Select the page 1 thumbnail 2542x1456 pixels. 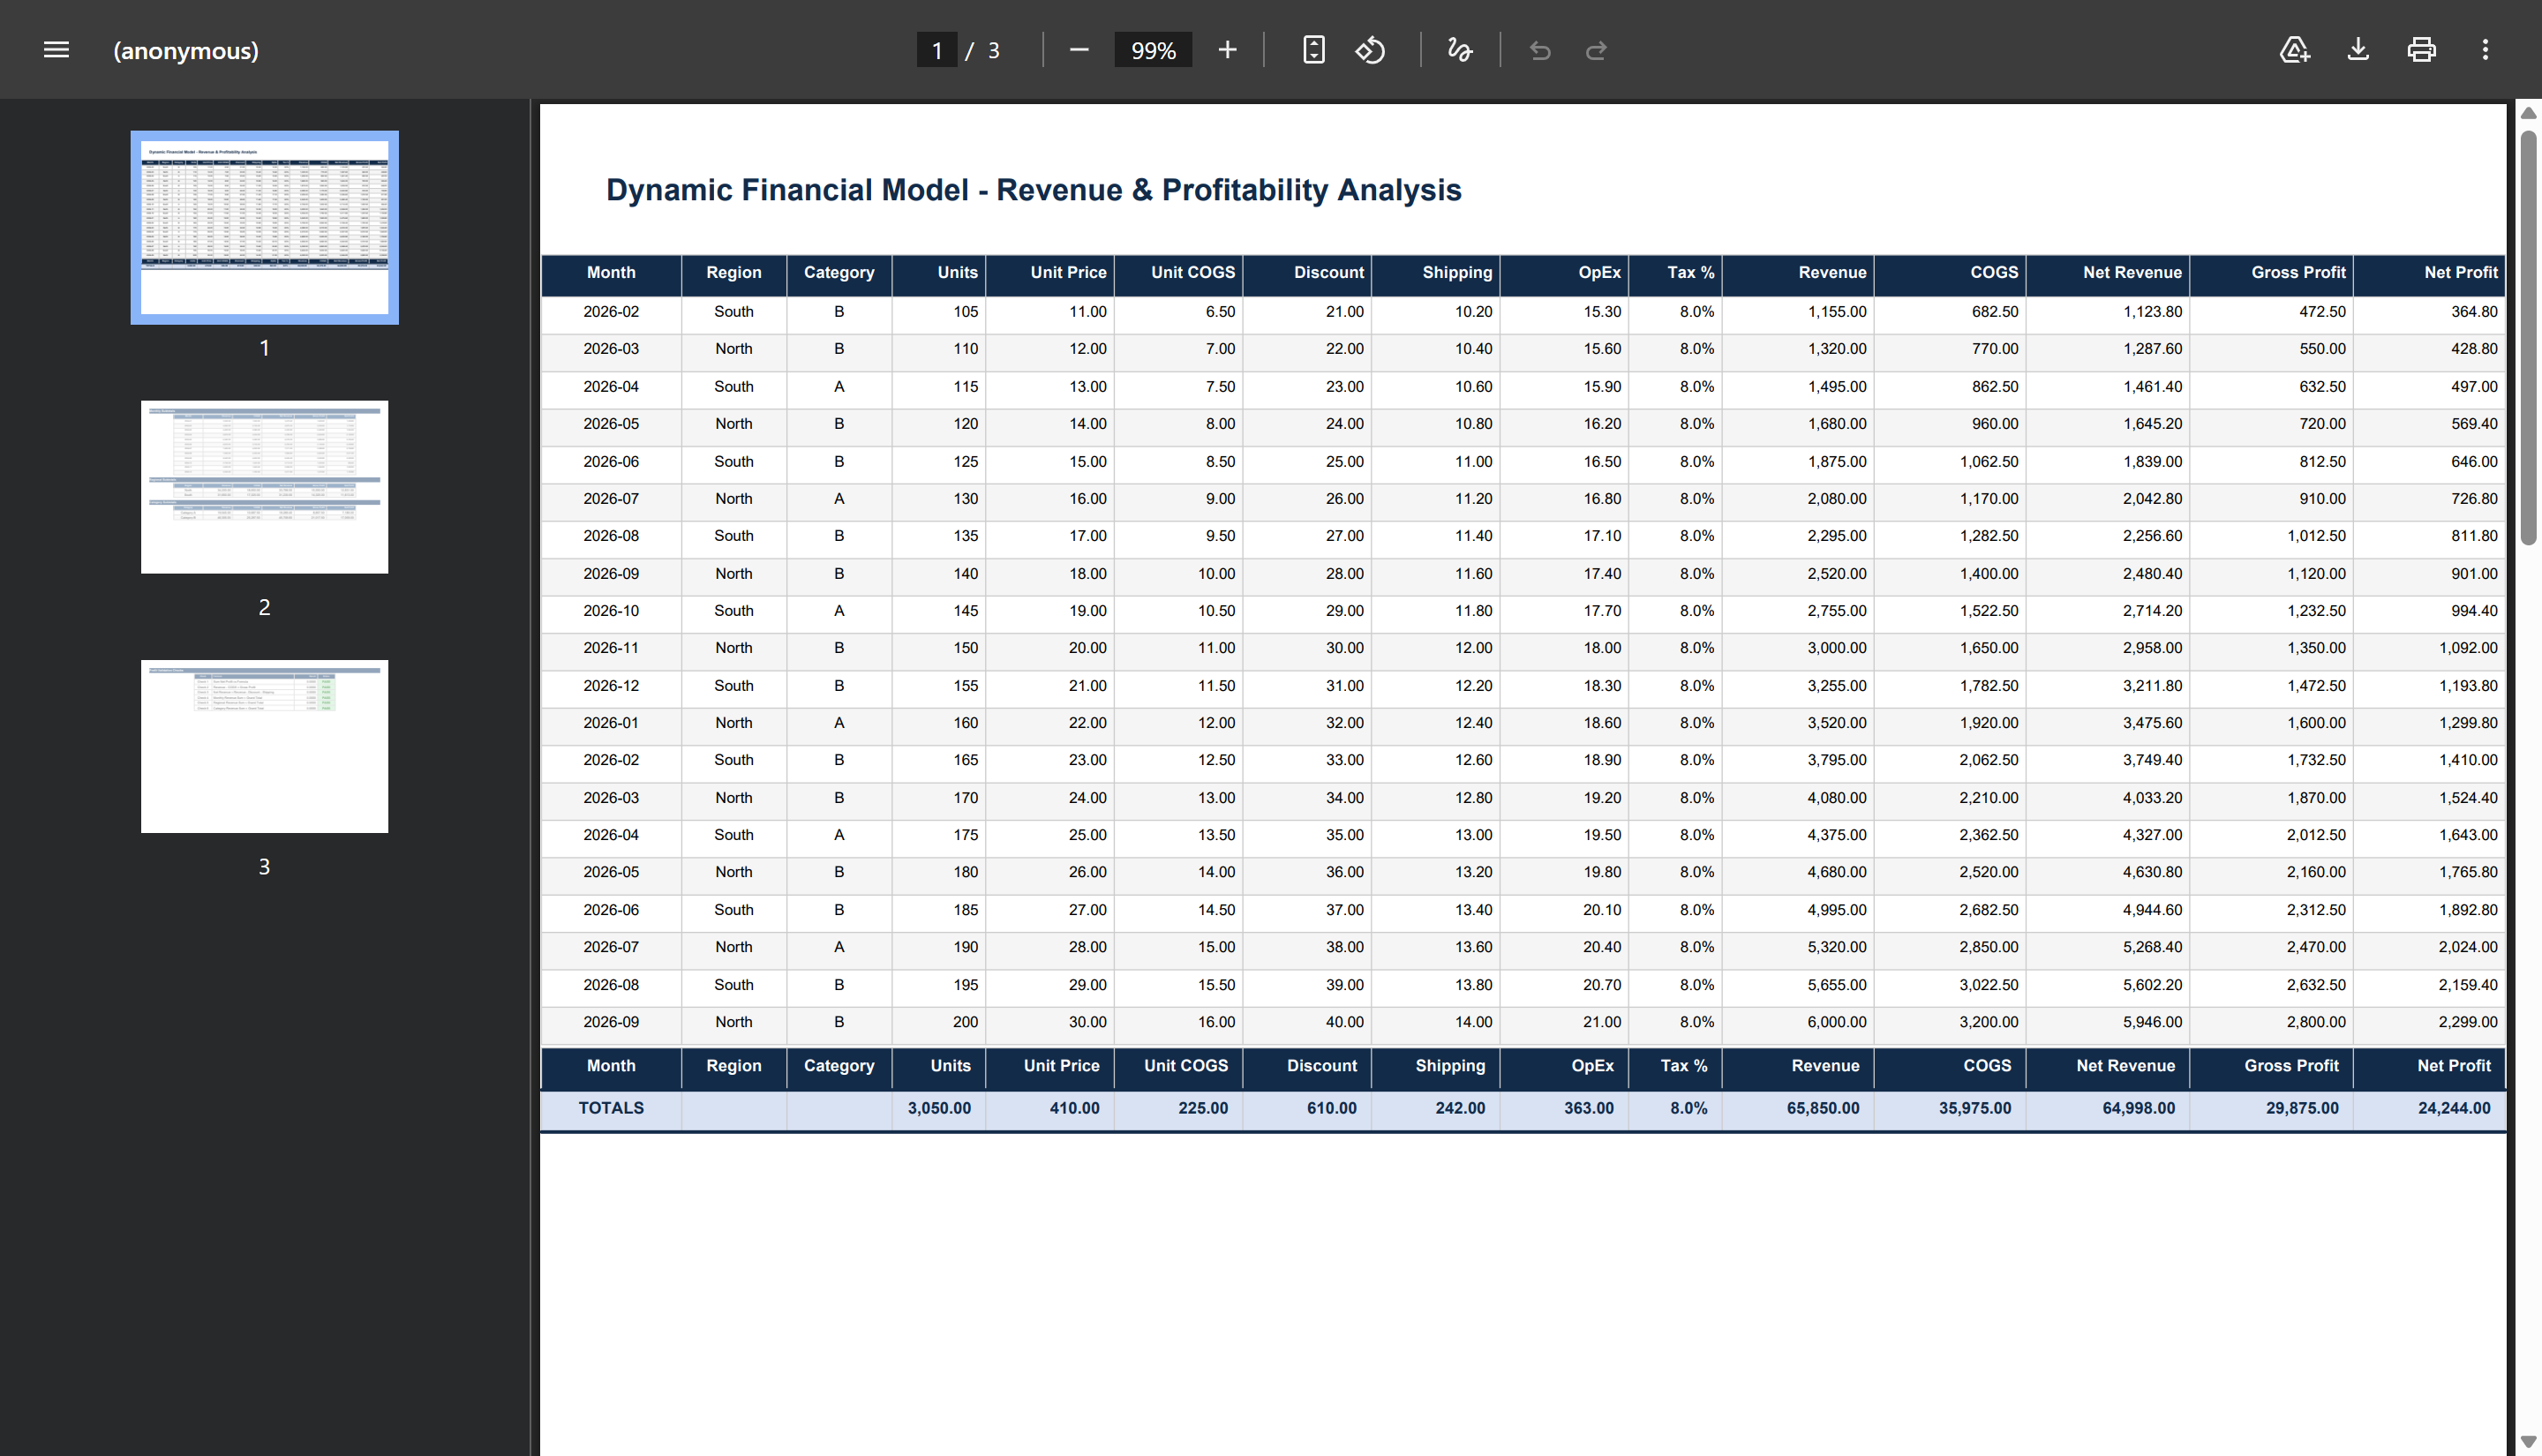pyautogui.click(x=264, y=227)
